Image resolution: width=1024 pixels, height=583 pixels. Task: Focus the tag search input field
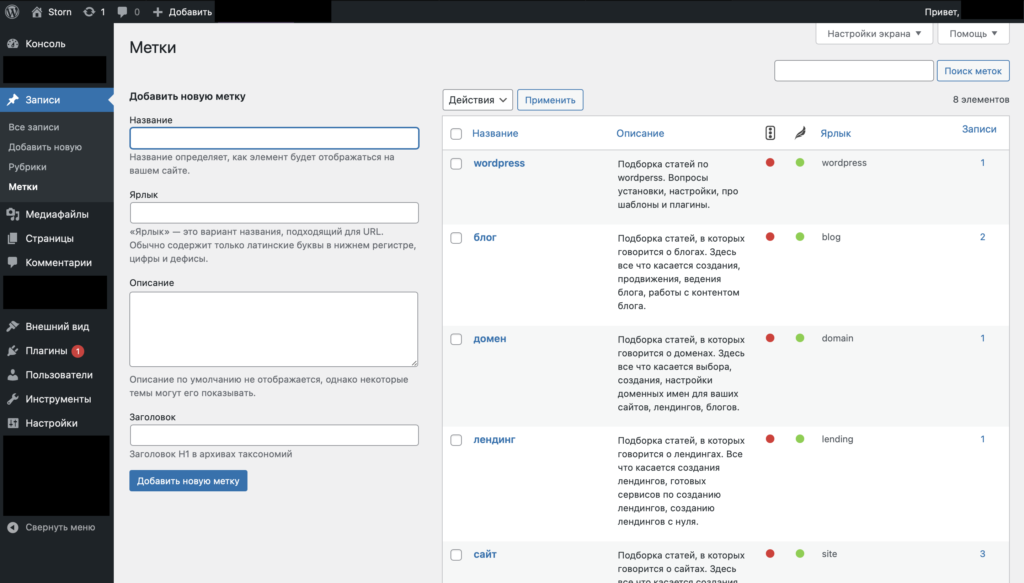tap(854, 71)
